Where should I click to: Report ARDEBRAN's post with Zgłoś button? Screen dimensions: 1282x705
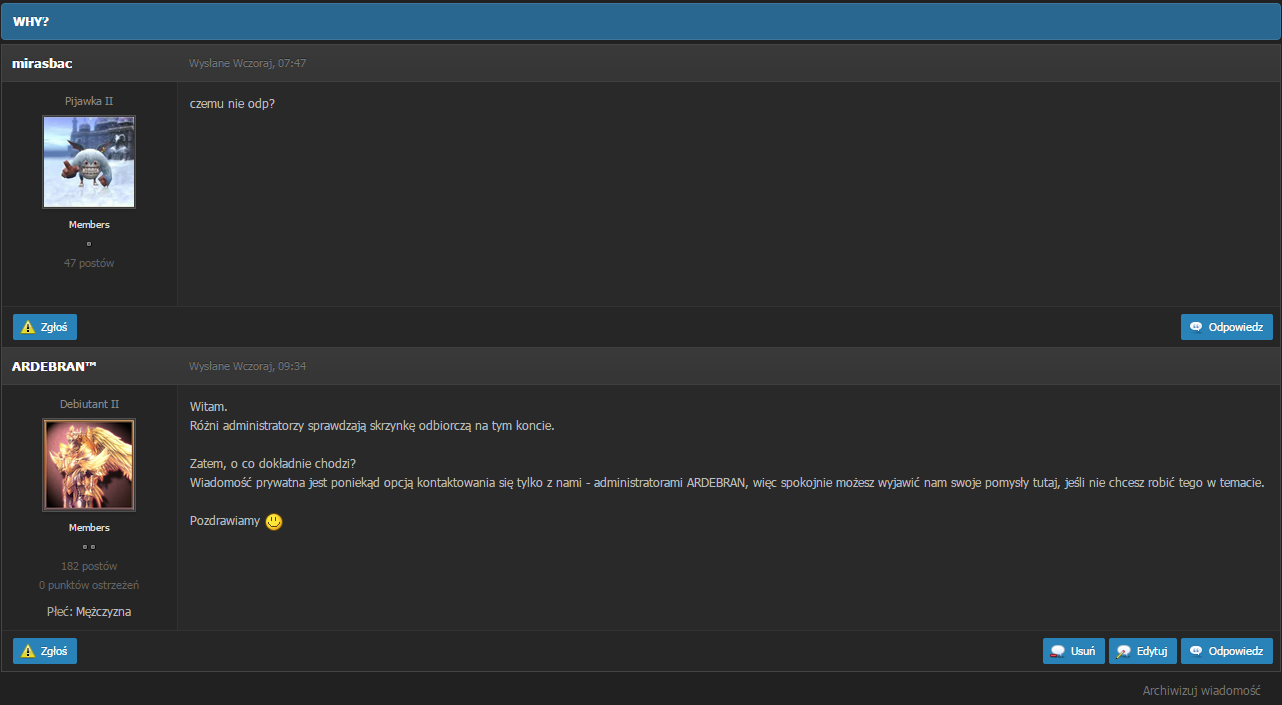pos(45,651)
